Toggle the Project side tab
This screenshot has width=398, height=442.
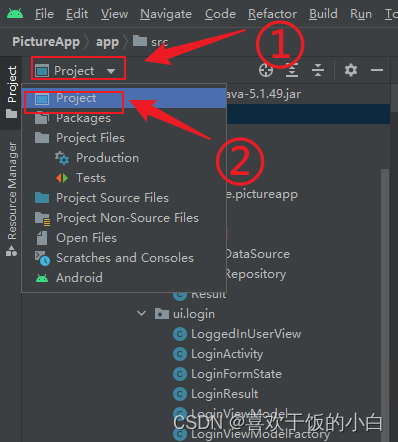pyautogui.click(x=12, y=92)
